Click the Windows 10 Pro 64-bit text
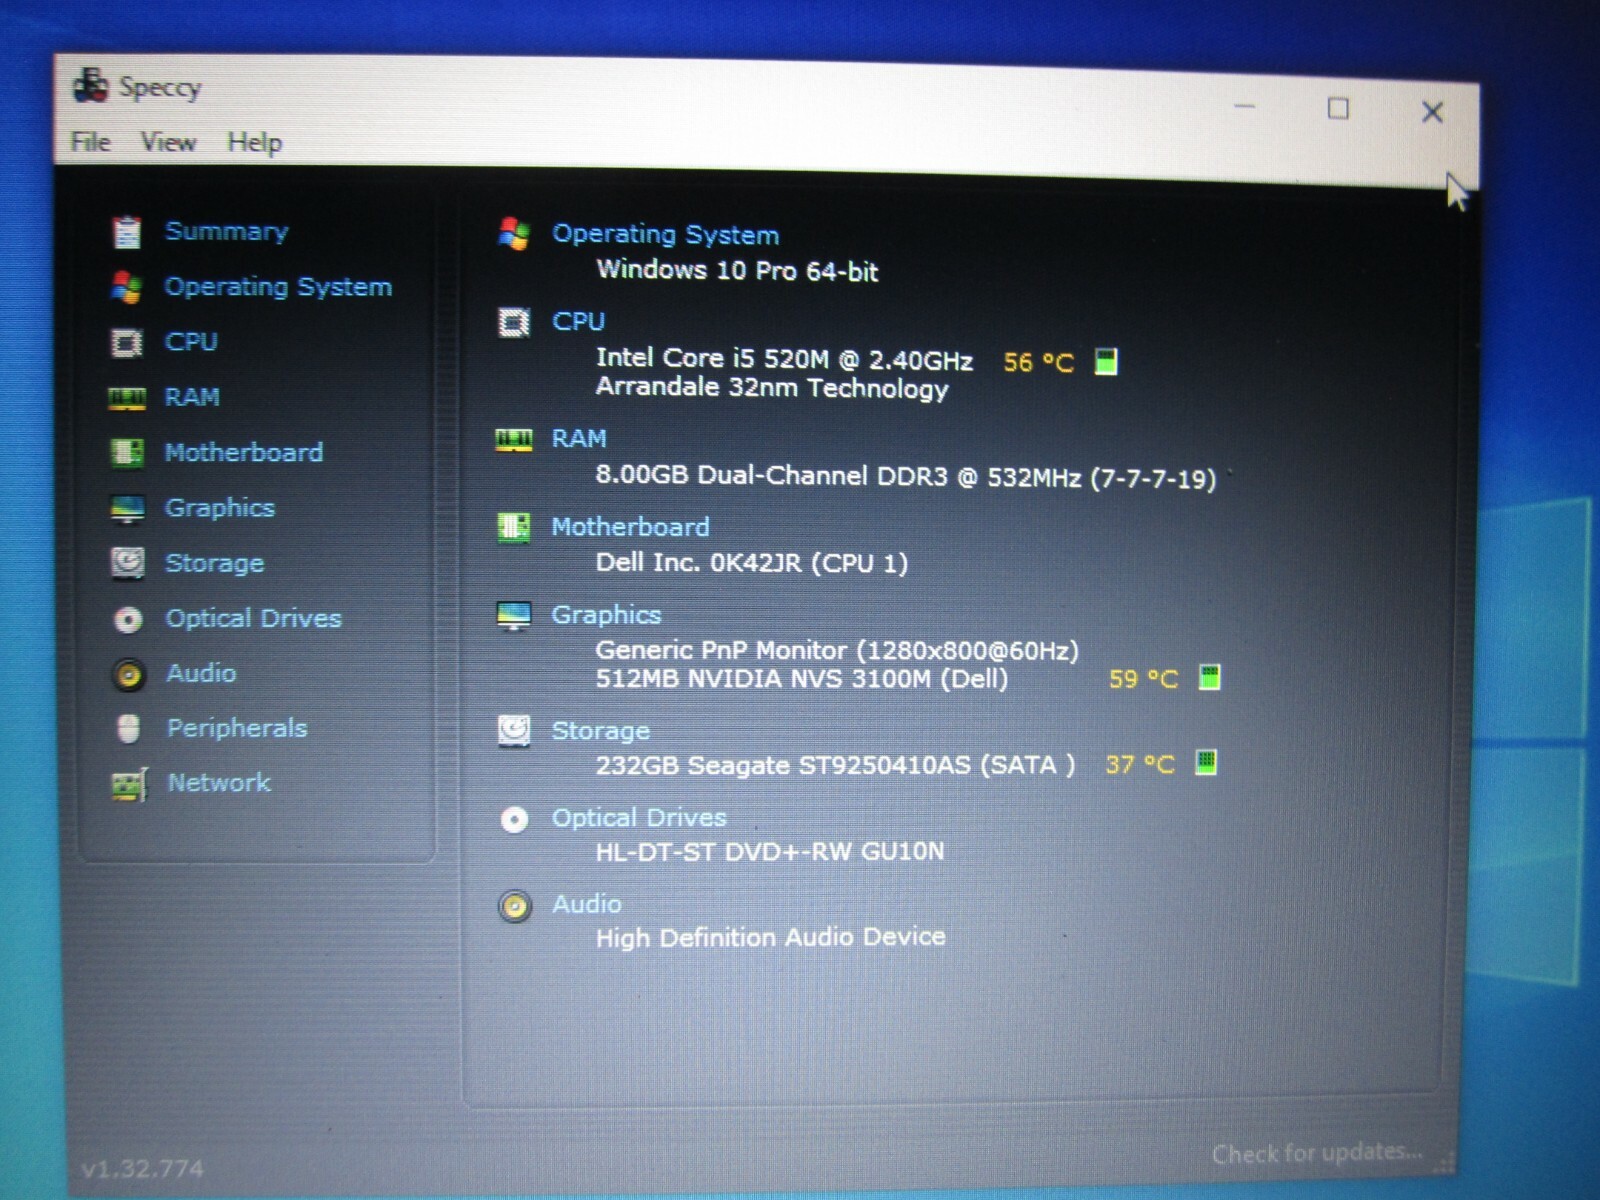 coord(737,270)
